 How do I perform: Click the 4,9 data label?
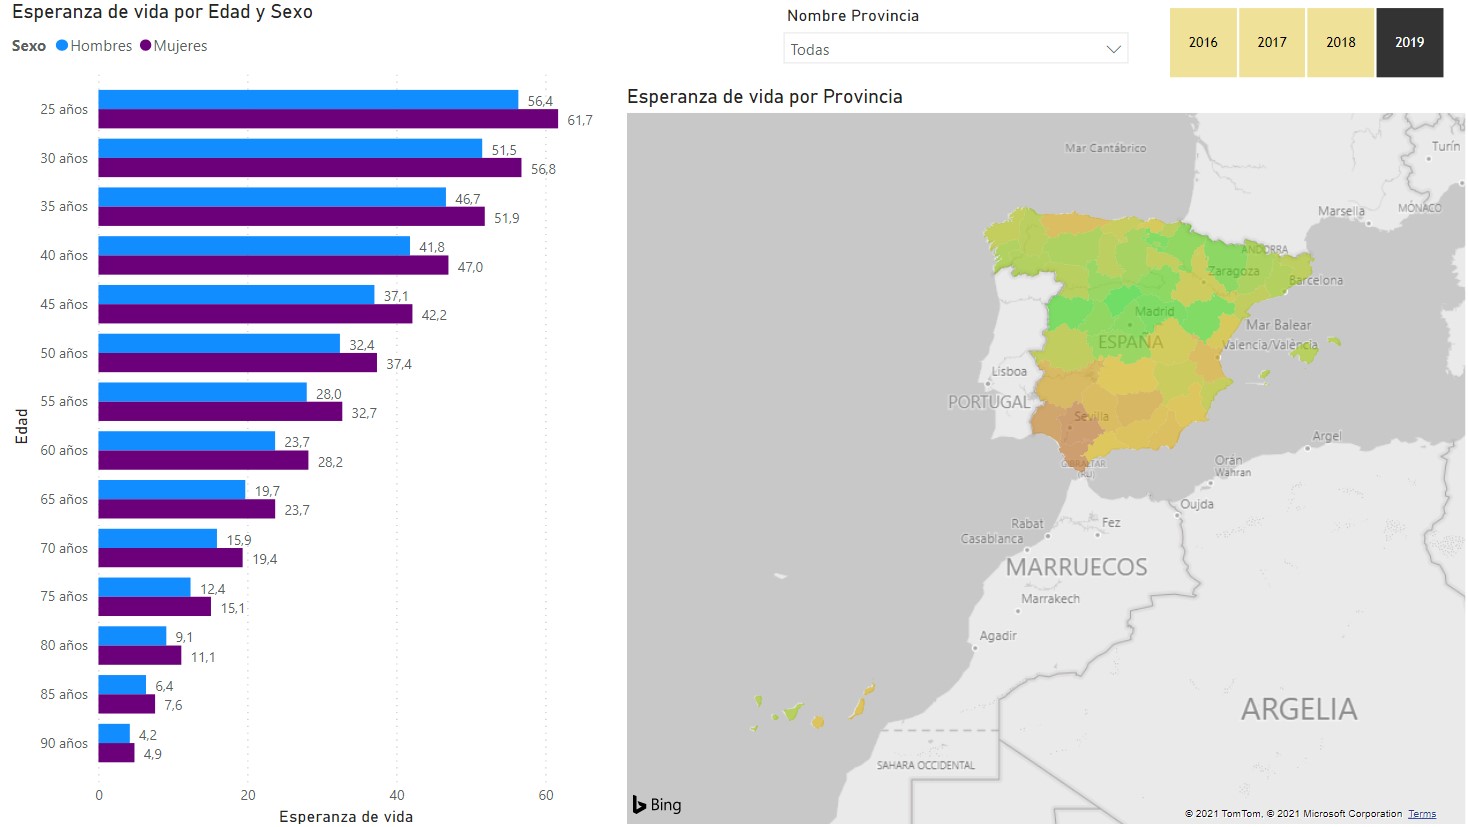pos(153,754)
